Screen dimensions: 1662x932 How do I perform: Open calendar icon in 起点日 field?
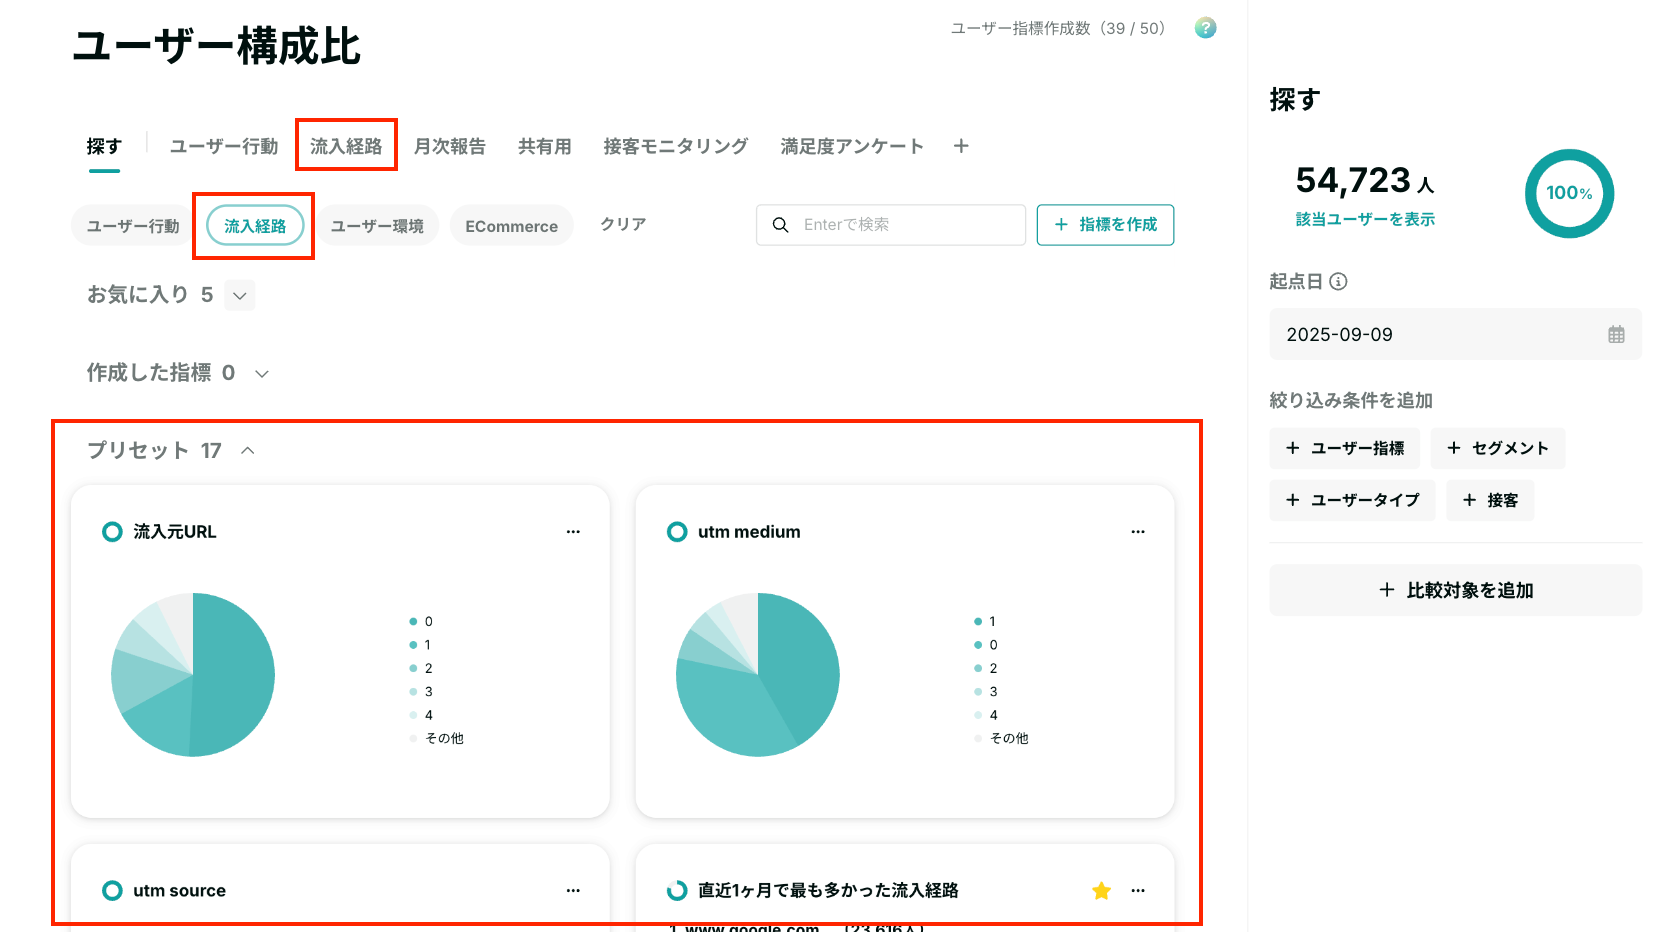(1616, 334)
